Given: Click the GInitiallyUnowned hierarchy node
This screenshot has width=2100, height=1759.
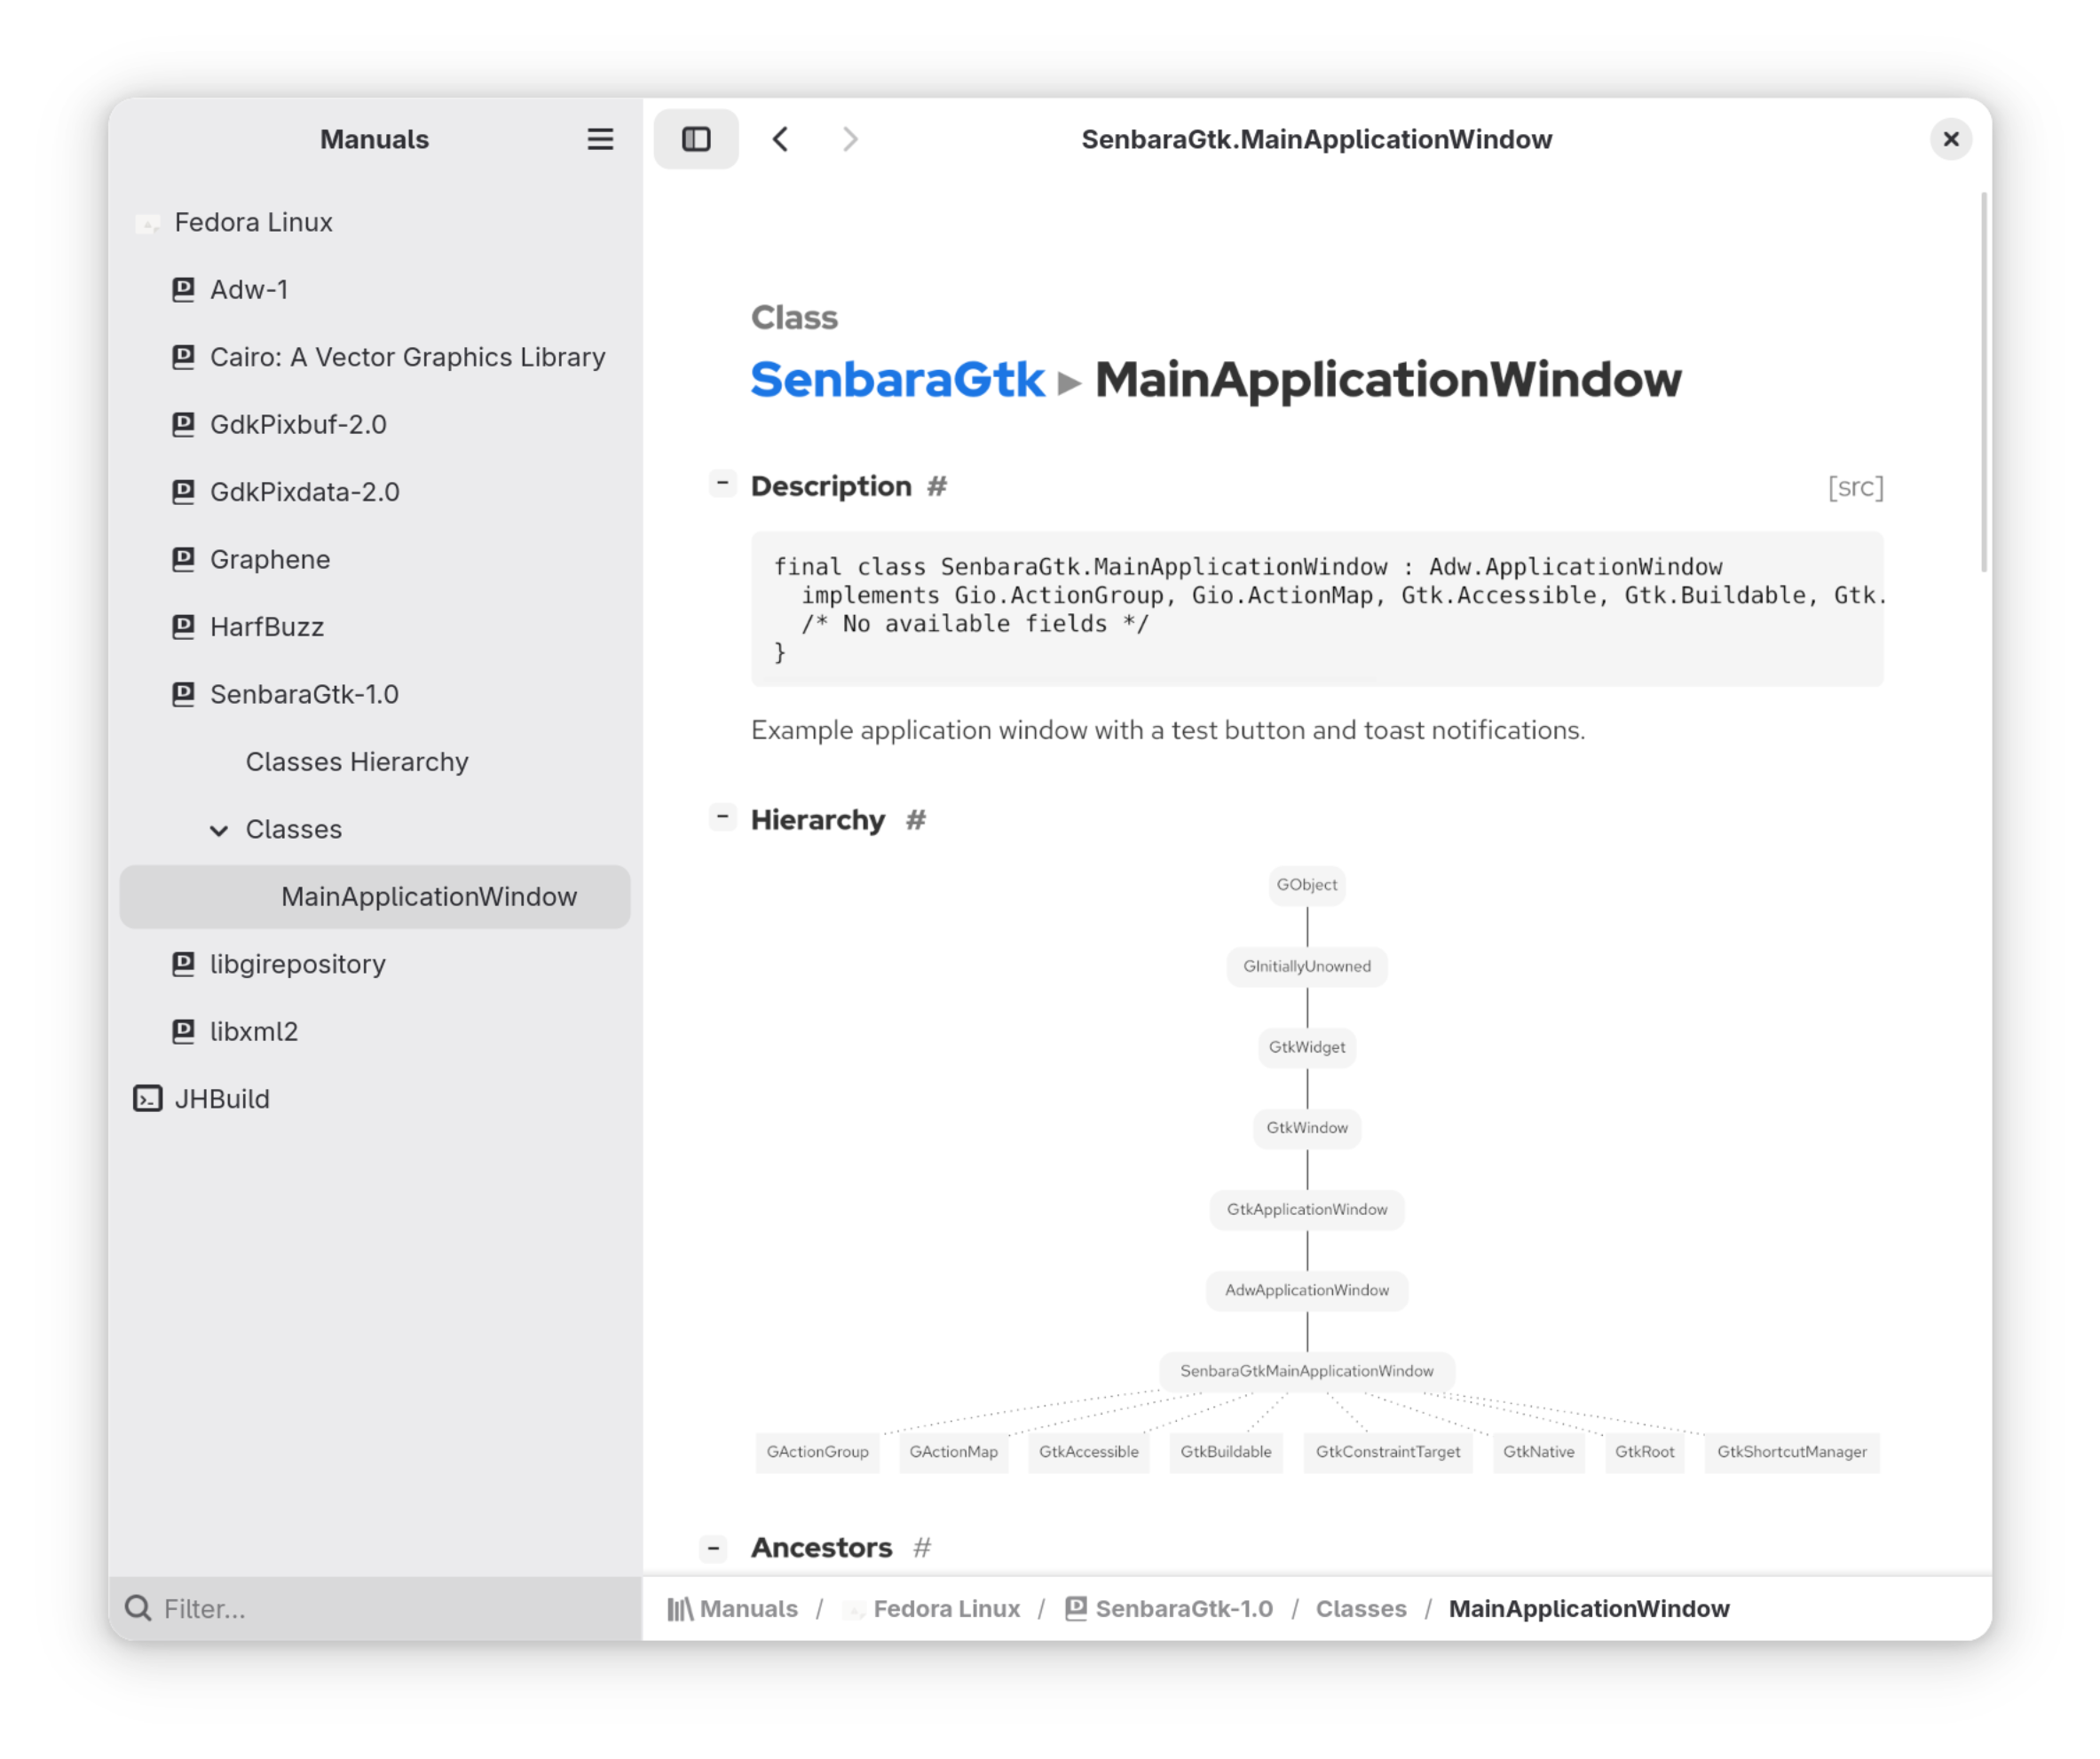Looking at the screenshot, I should (x=1306, y=966).
